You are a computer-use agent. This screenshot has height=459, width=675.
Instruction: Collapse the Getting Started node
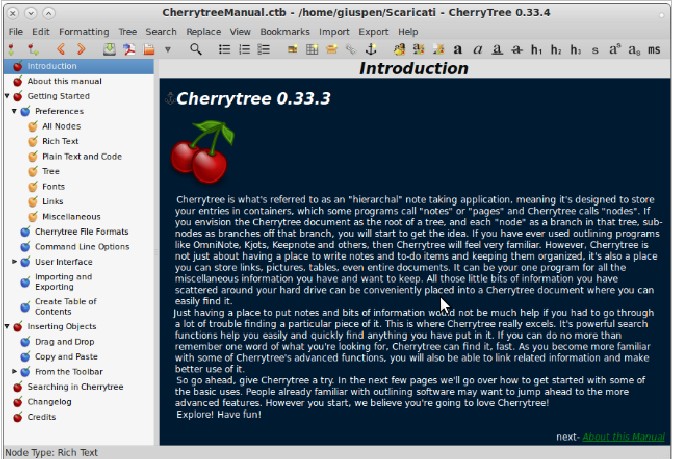[7, 96]
